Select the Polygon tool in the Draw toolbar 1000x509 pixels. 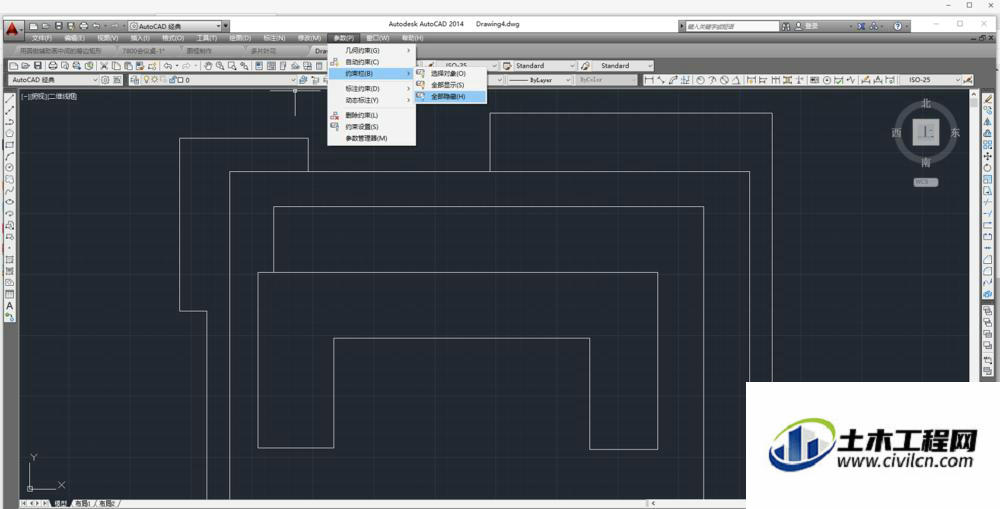10,133
